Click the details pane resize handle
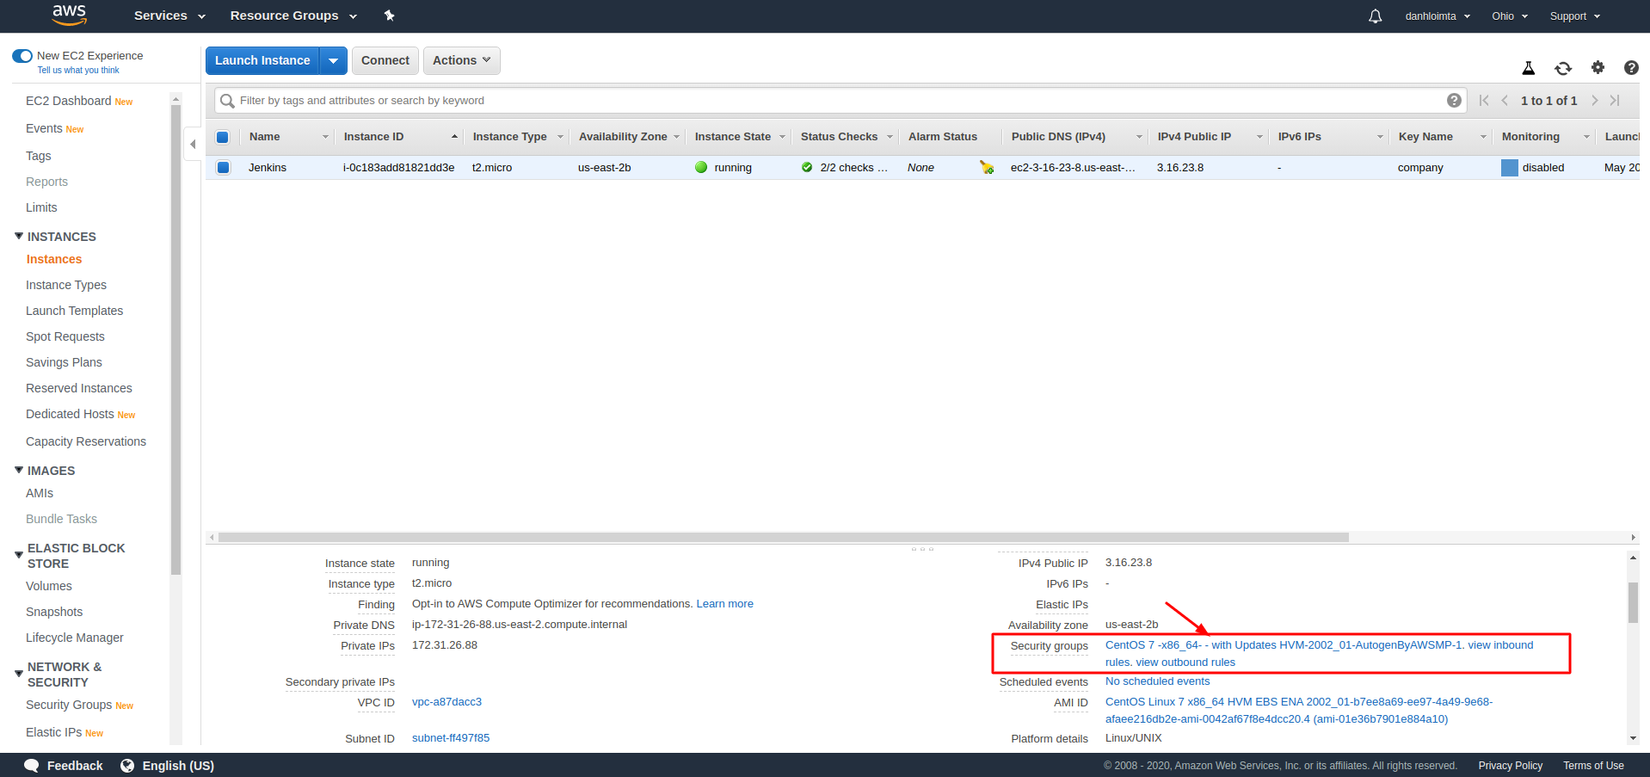The width and height of the screenshot is (1650, 777). (922, 548)
